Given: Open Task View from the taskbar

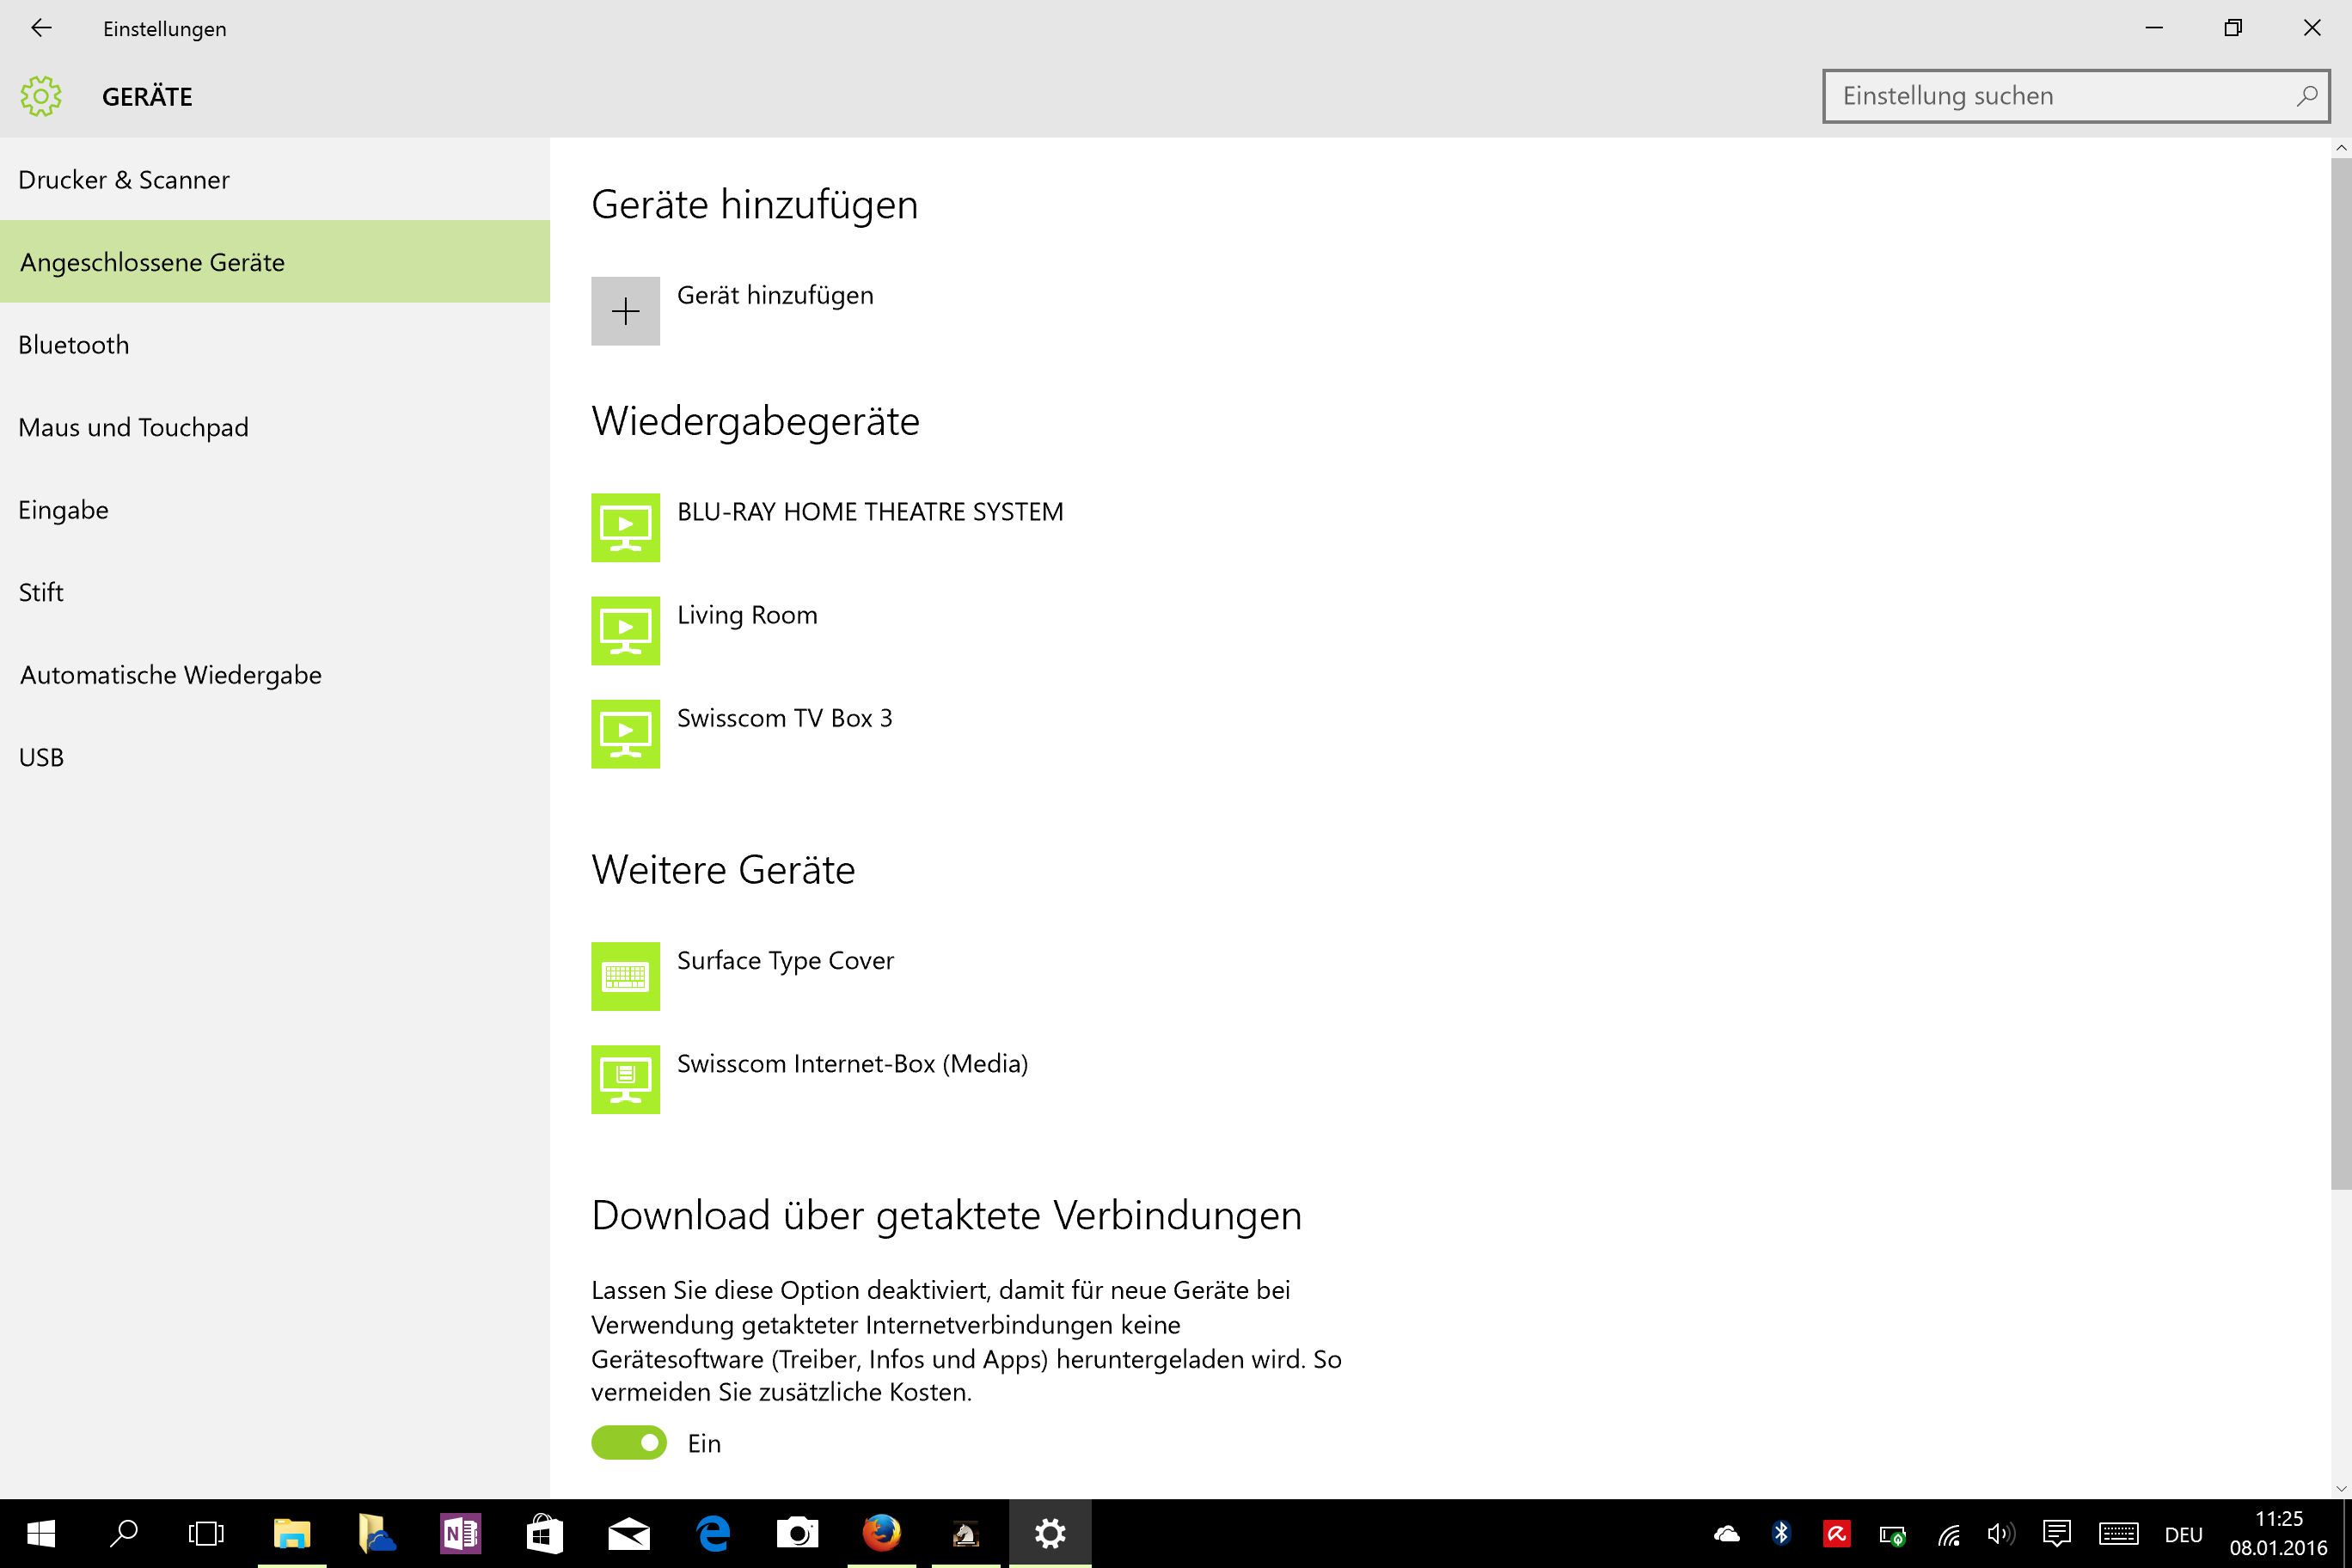Looking at the screenshot, I should click(x=207, y=1533).
